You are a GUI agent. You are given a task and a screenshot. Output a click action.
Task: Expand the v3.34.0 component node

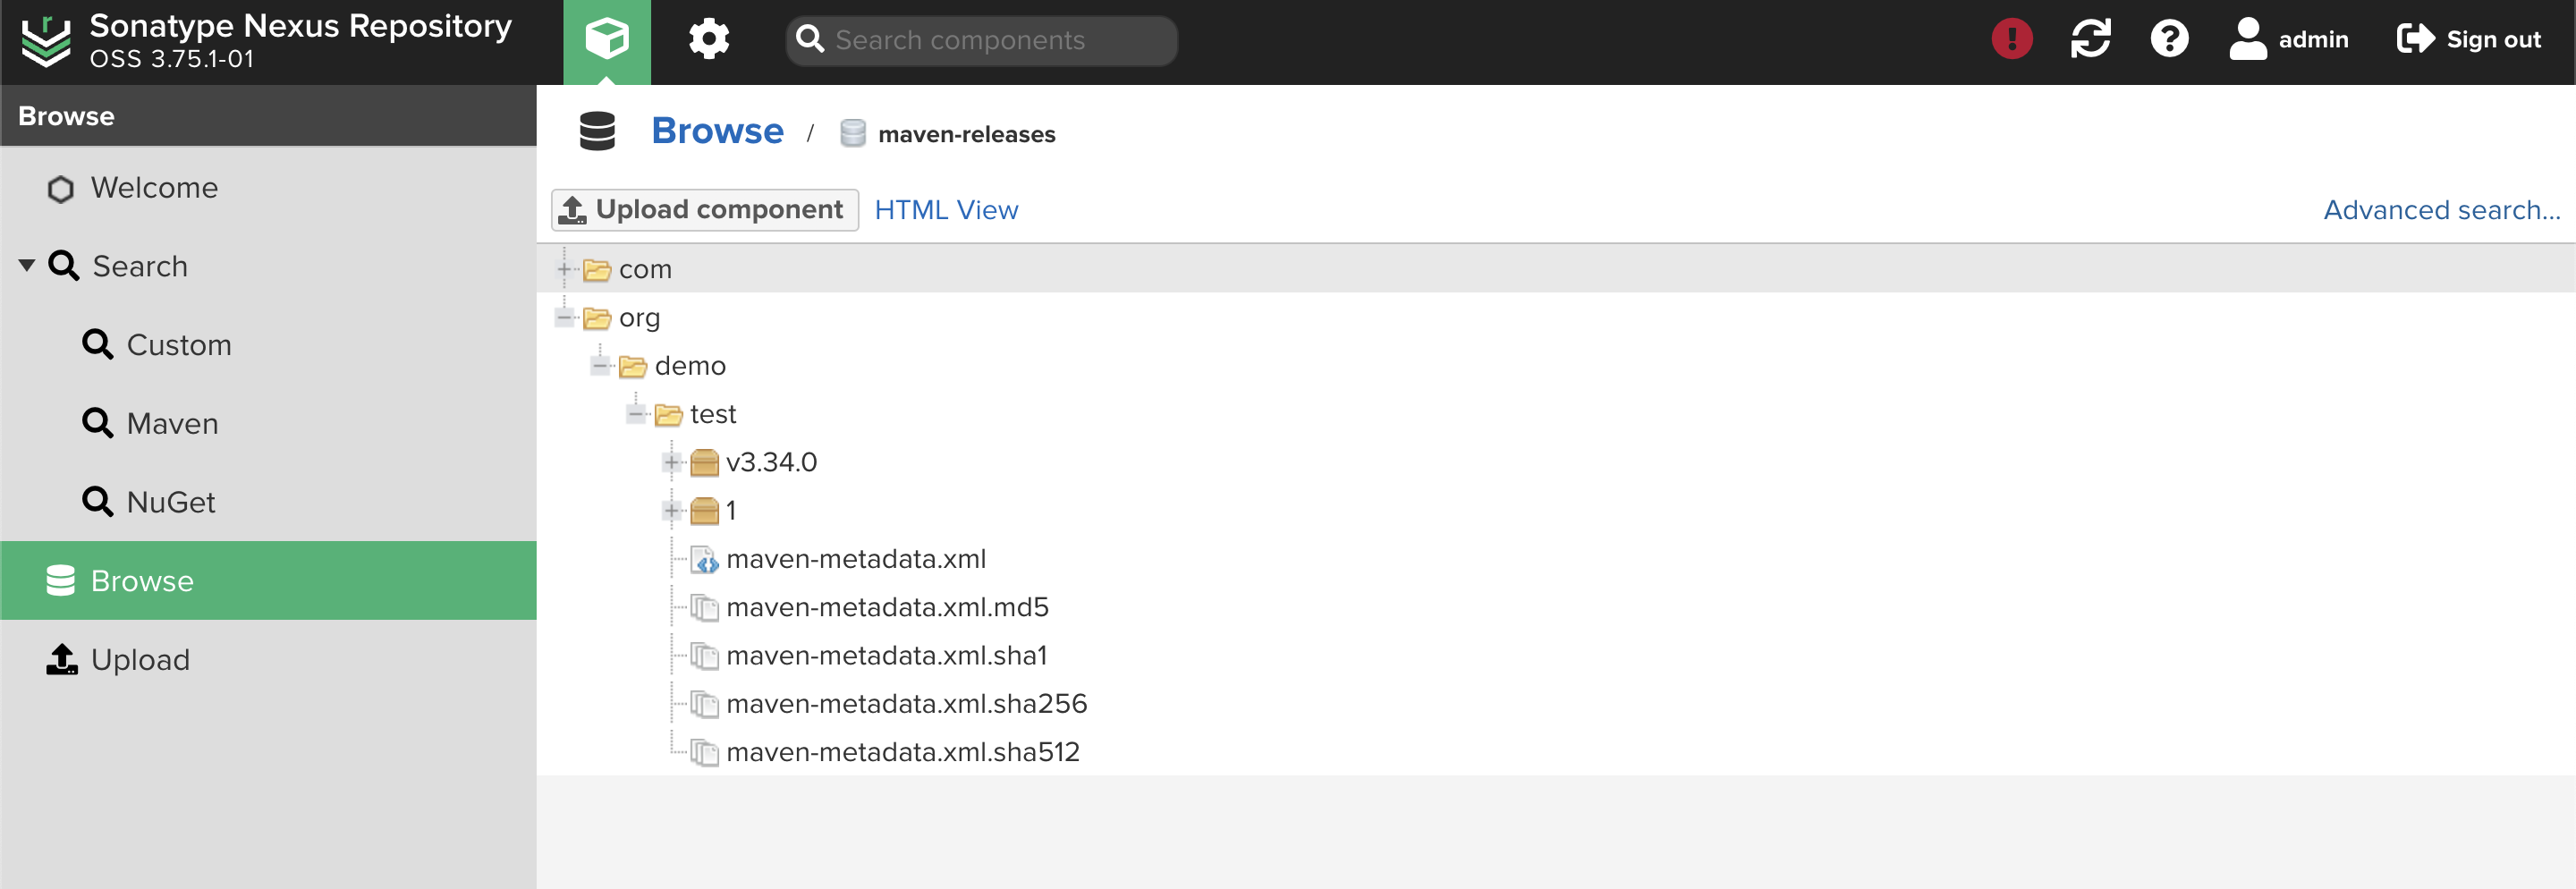coord(672,462)
